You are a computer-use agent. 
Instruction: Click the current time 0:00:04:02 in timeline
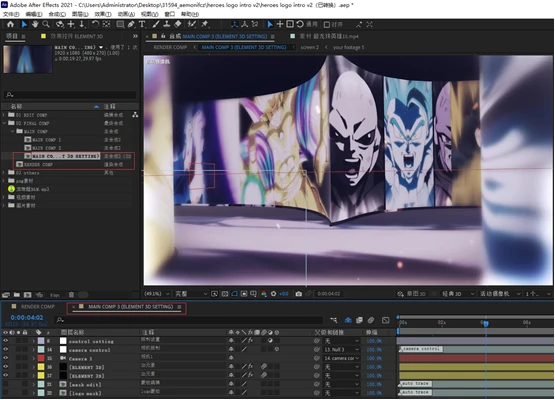tap(27, 318)
